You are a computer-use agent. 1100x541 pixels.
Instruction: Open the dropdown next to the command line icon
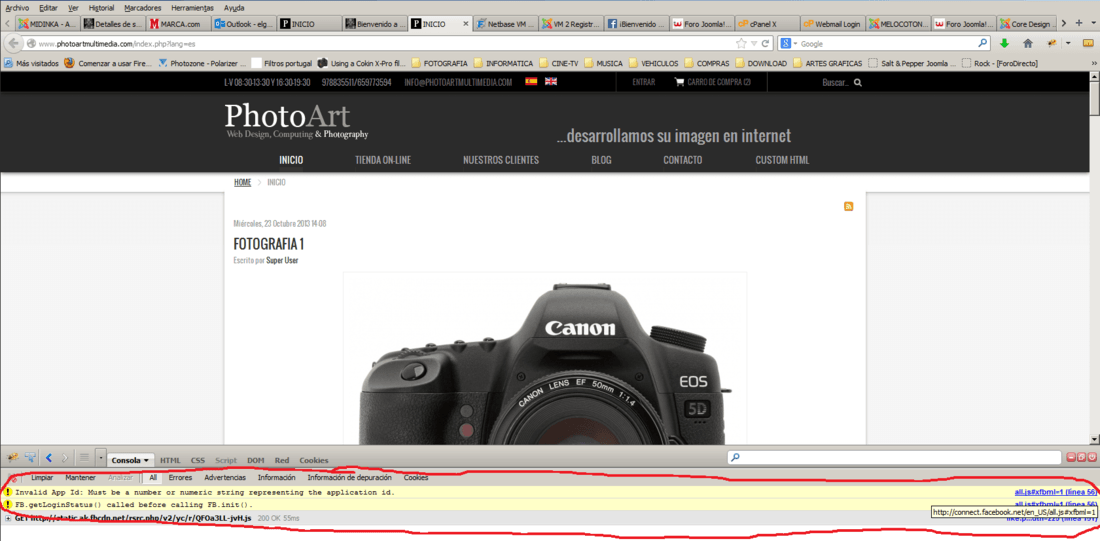pos(101,457)
